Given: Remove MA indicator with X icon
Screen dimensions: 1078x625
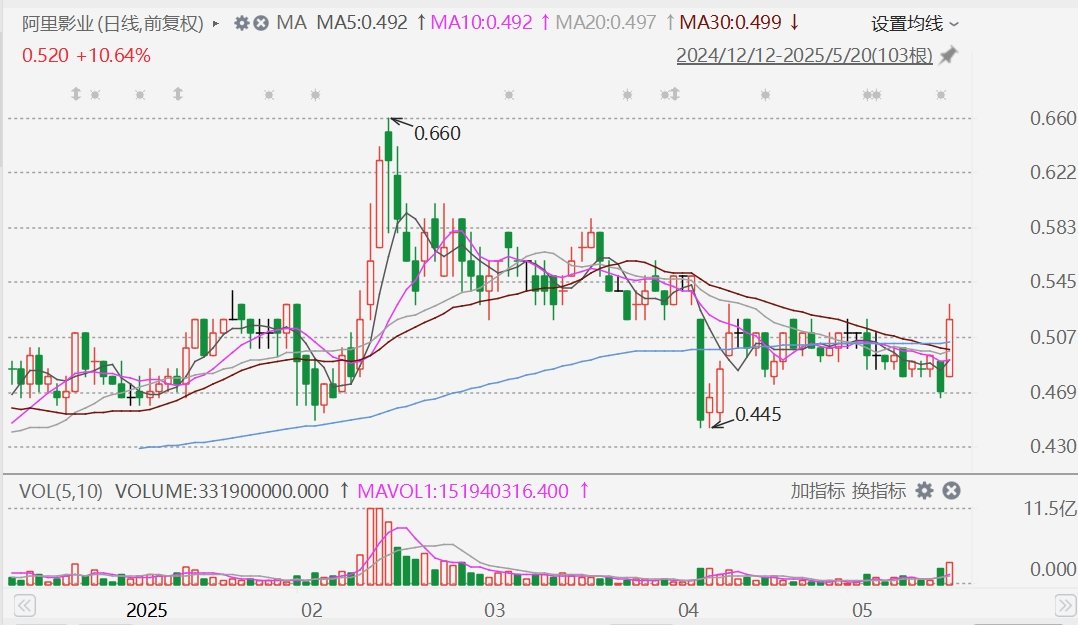Looking at the screenshot, I should click(x=261, y=23).
